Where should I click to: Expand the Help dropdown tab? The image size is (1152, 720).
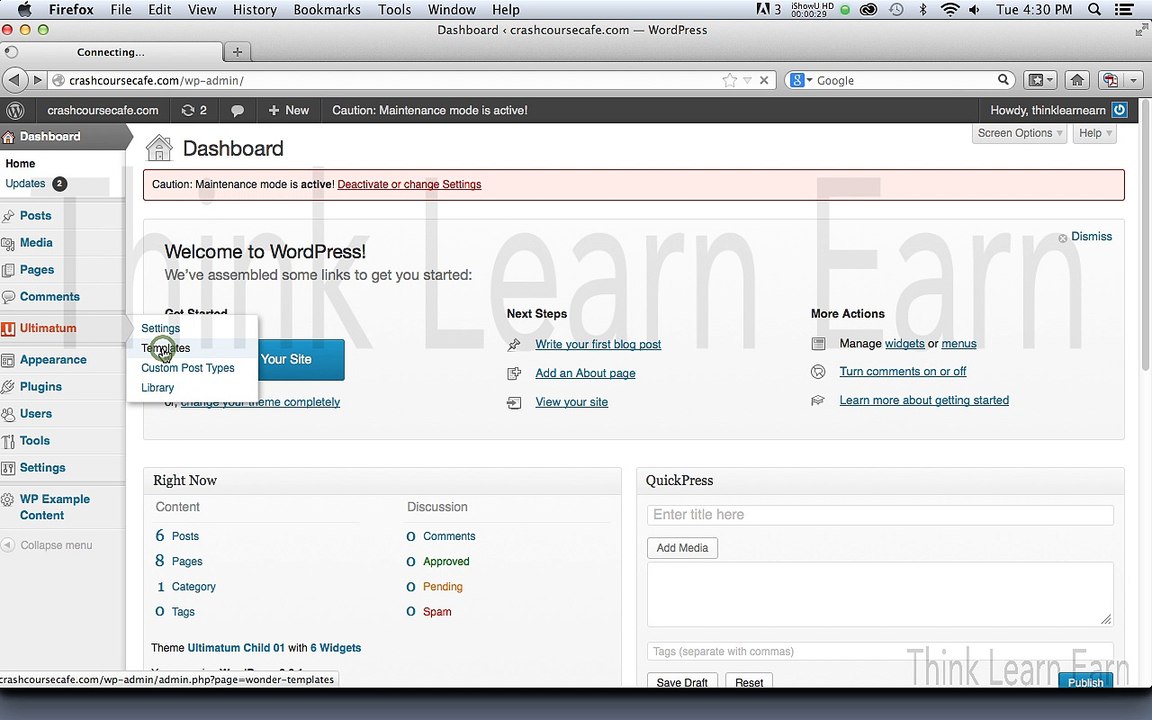1095,133
